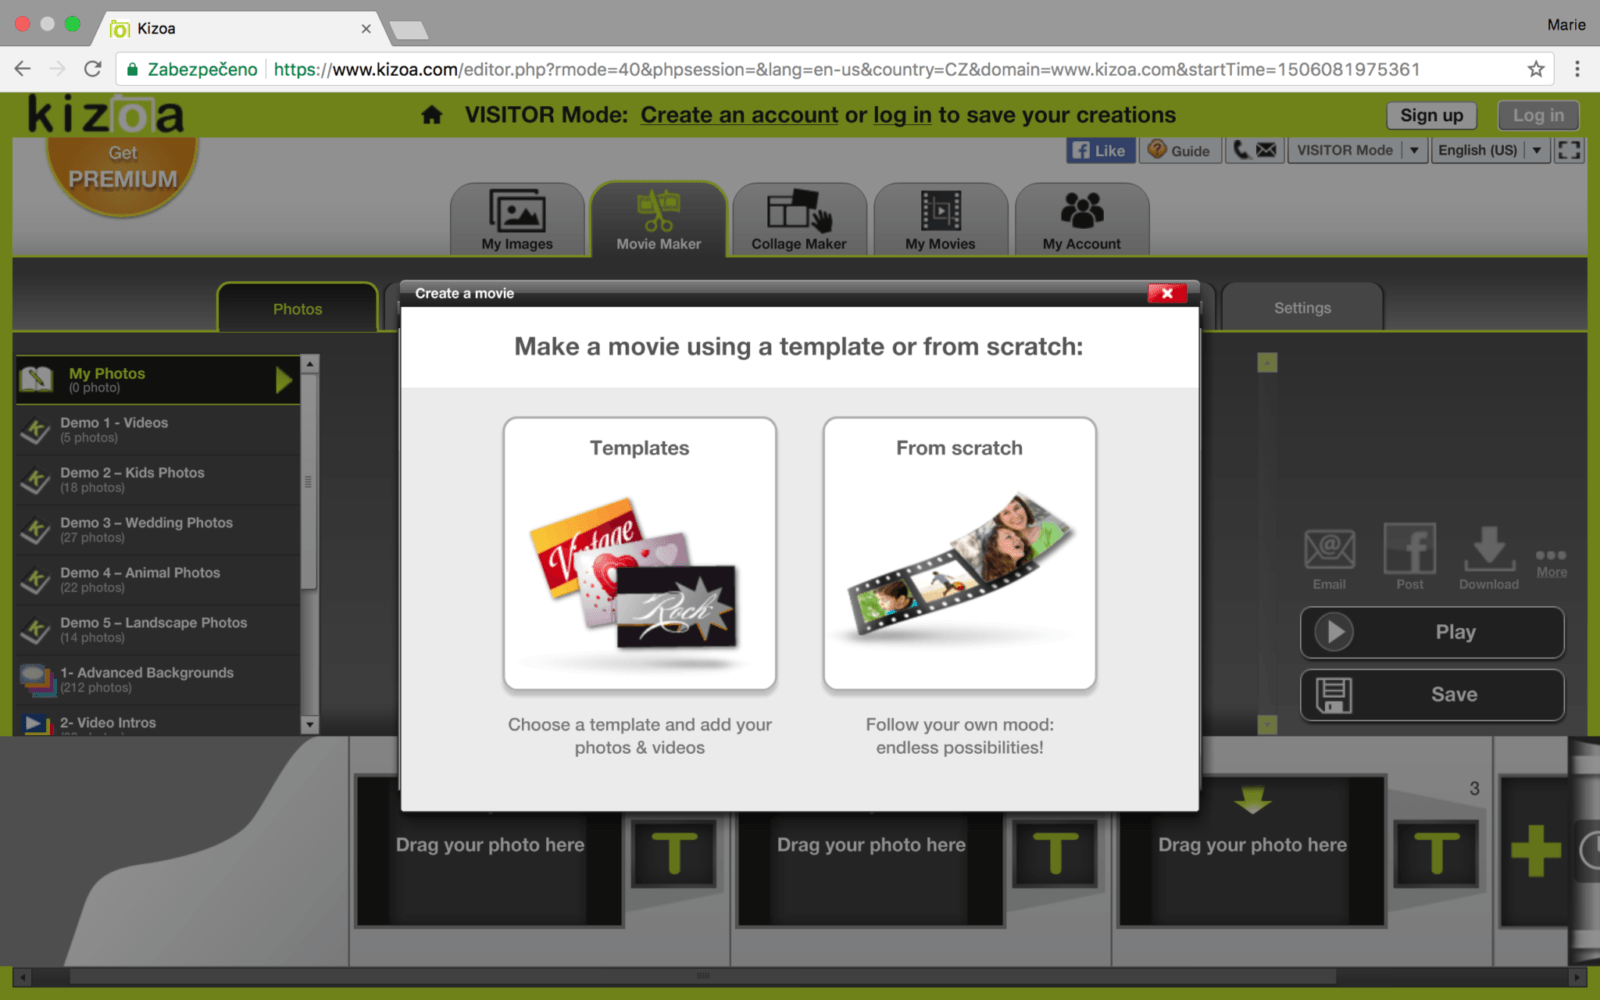This screenshot has width=1600, height=1000.
Task: Close the Create a movie dialog
Action: click(x=1167, y=293)
